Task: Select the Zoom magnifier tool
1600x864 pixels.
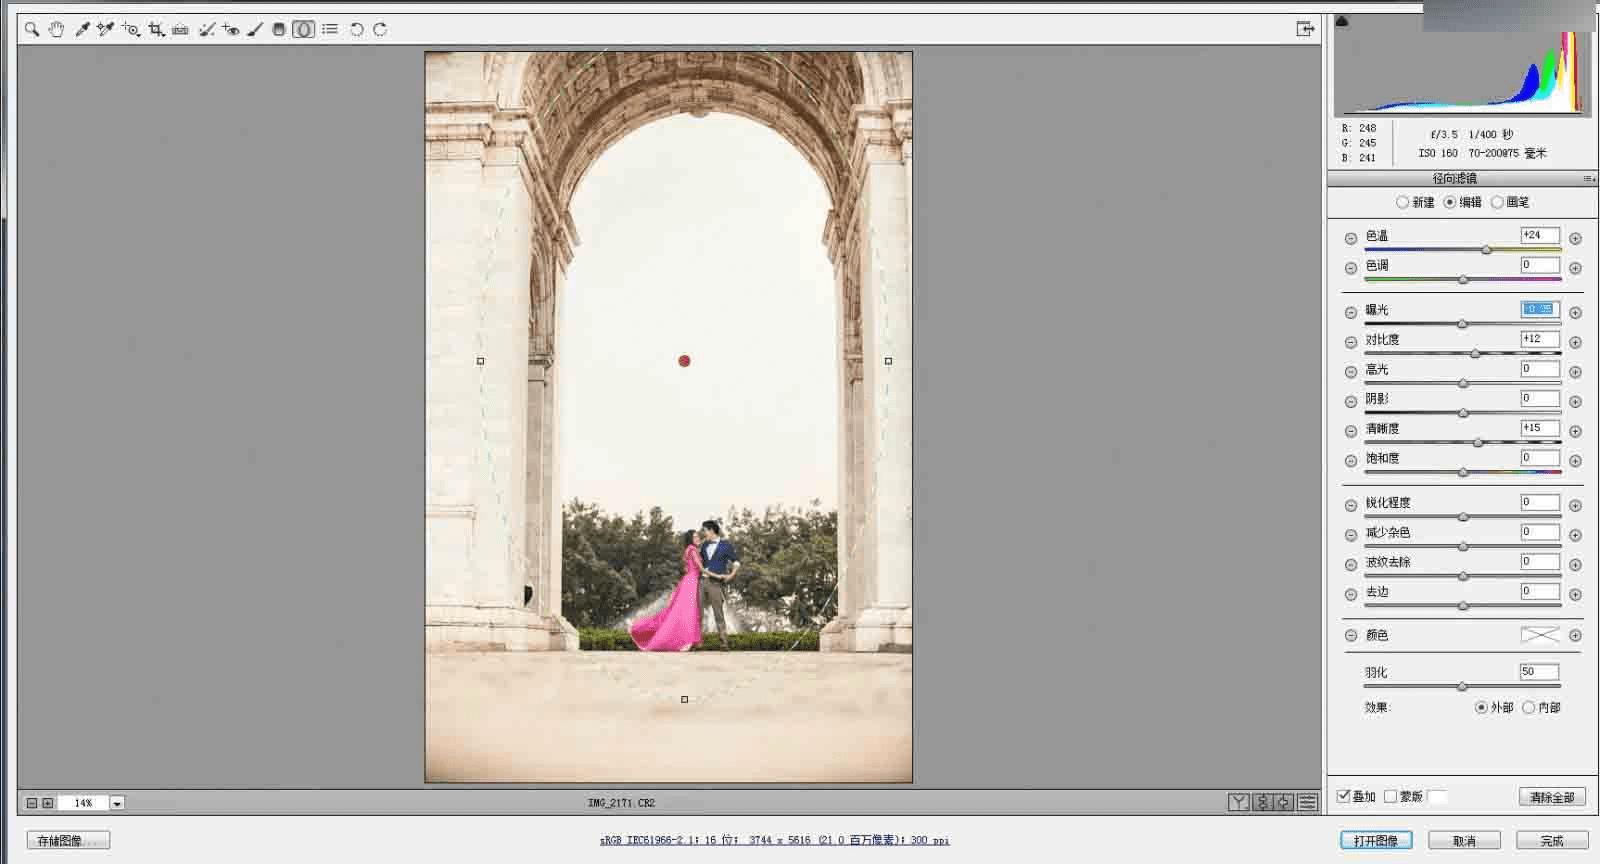Action: point(32,30)
